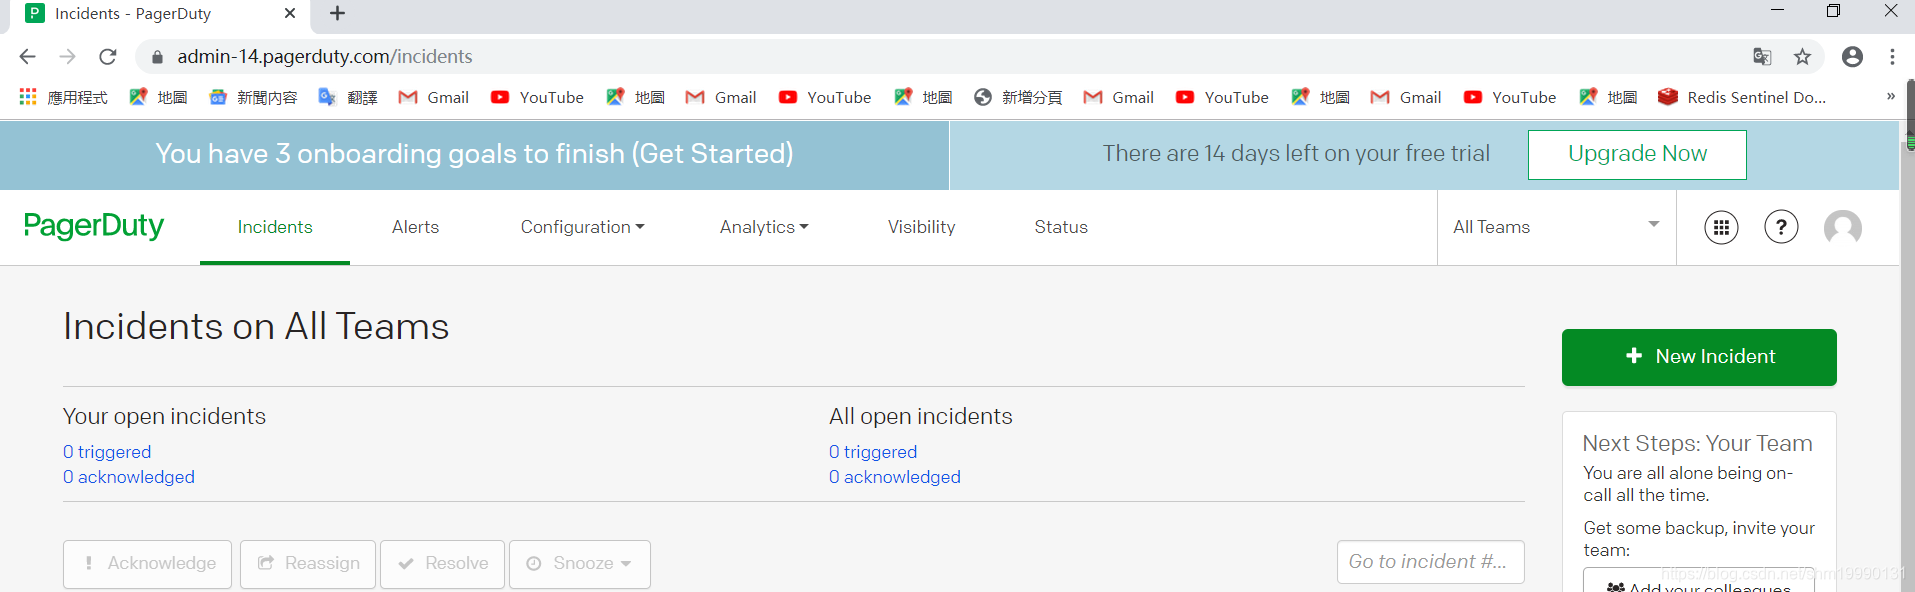Click the Upgrade Now button
Image resolution: width=1915 pixels, height=592 pixels.
coord(1637,154)
